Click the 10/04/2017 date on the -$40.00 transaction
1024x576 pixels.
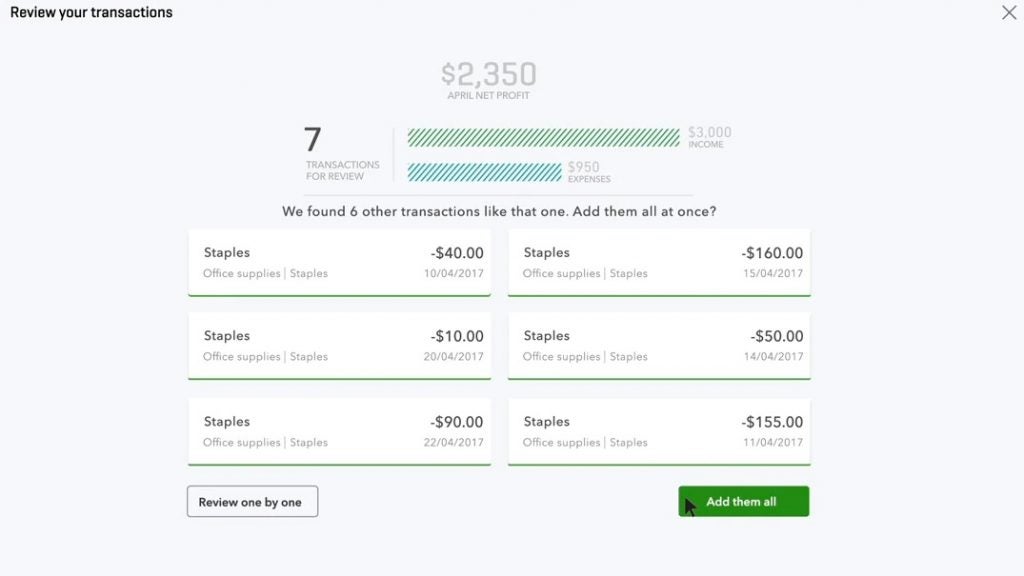(455, 273)
